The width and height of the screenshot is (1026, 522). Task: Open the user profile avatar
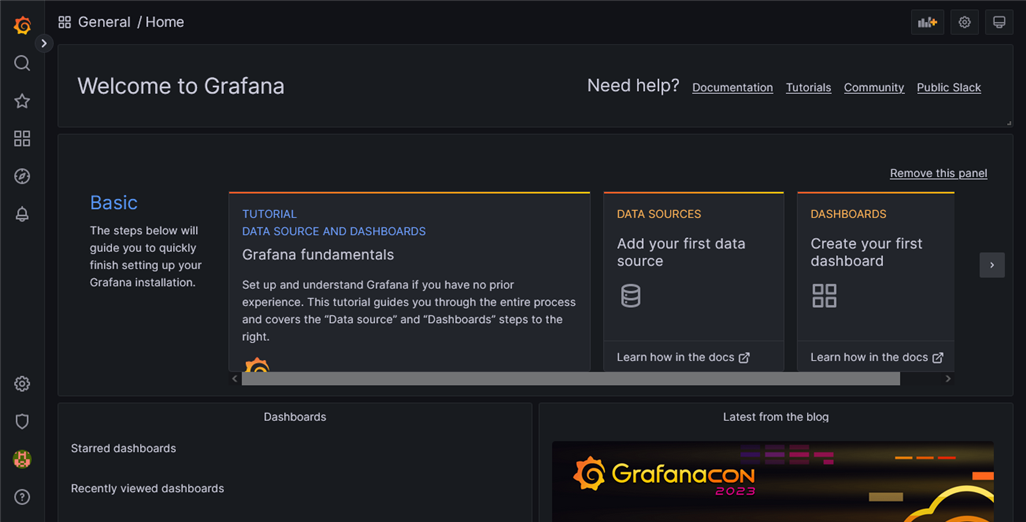click(22, 459)
